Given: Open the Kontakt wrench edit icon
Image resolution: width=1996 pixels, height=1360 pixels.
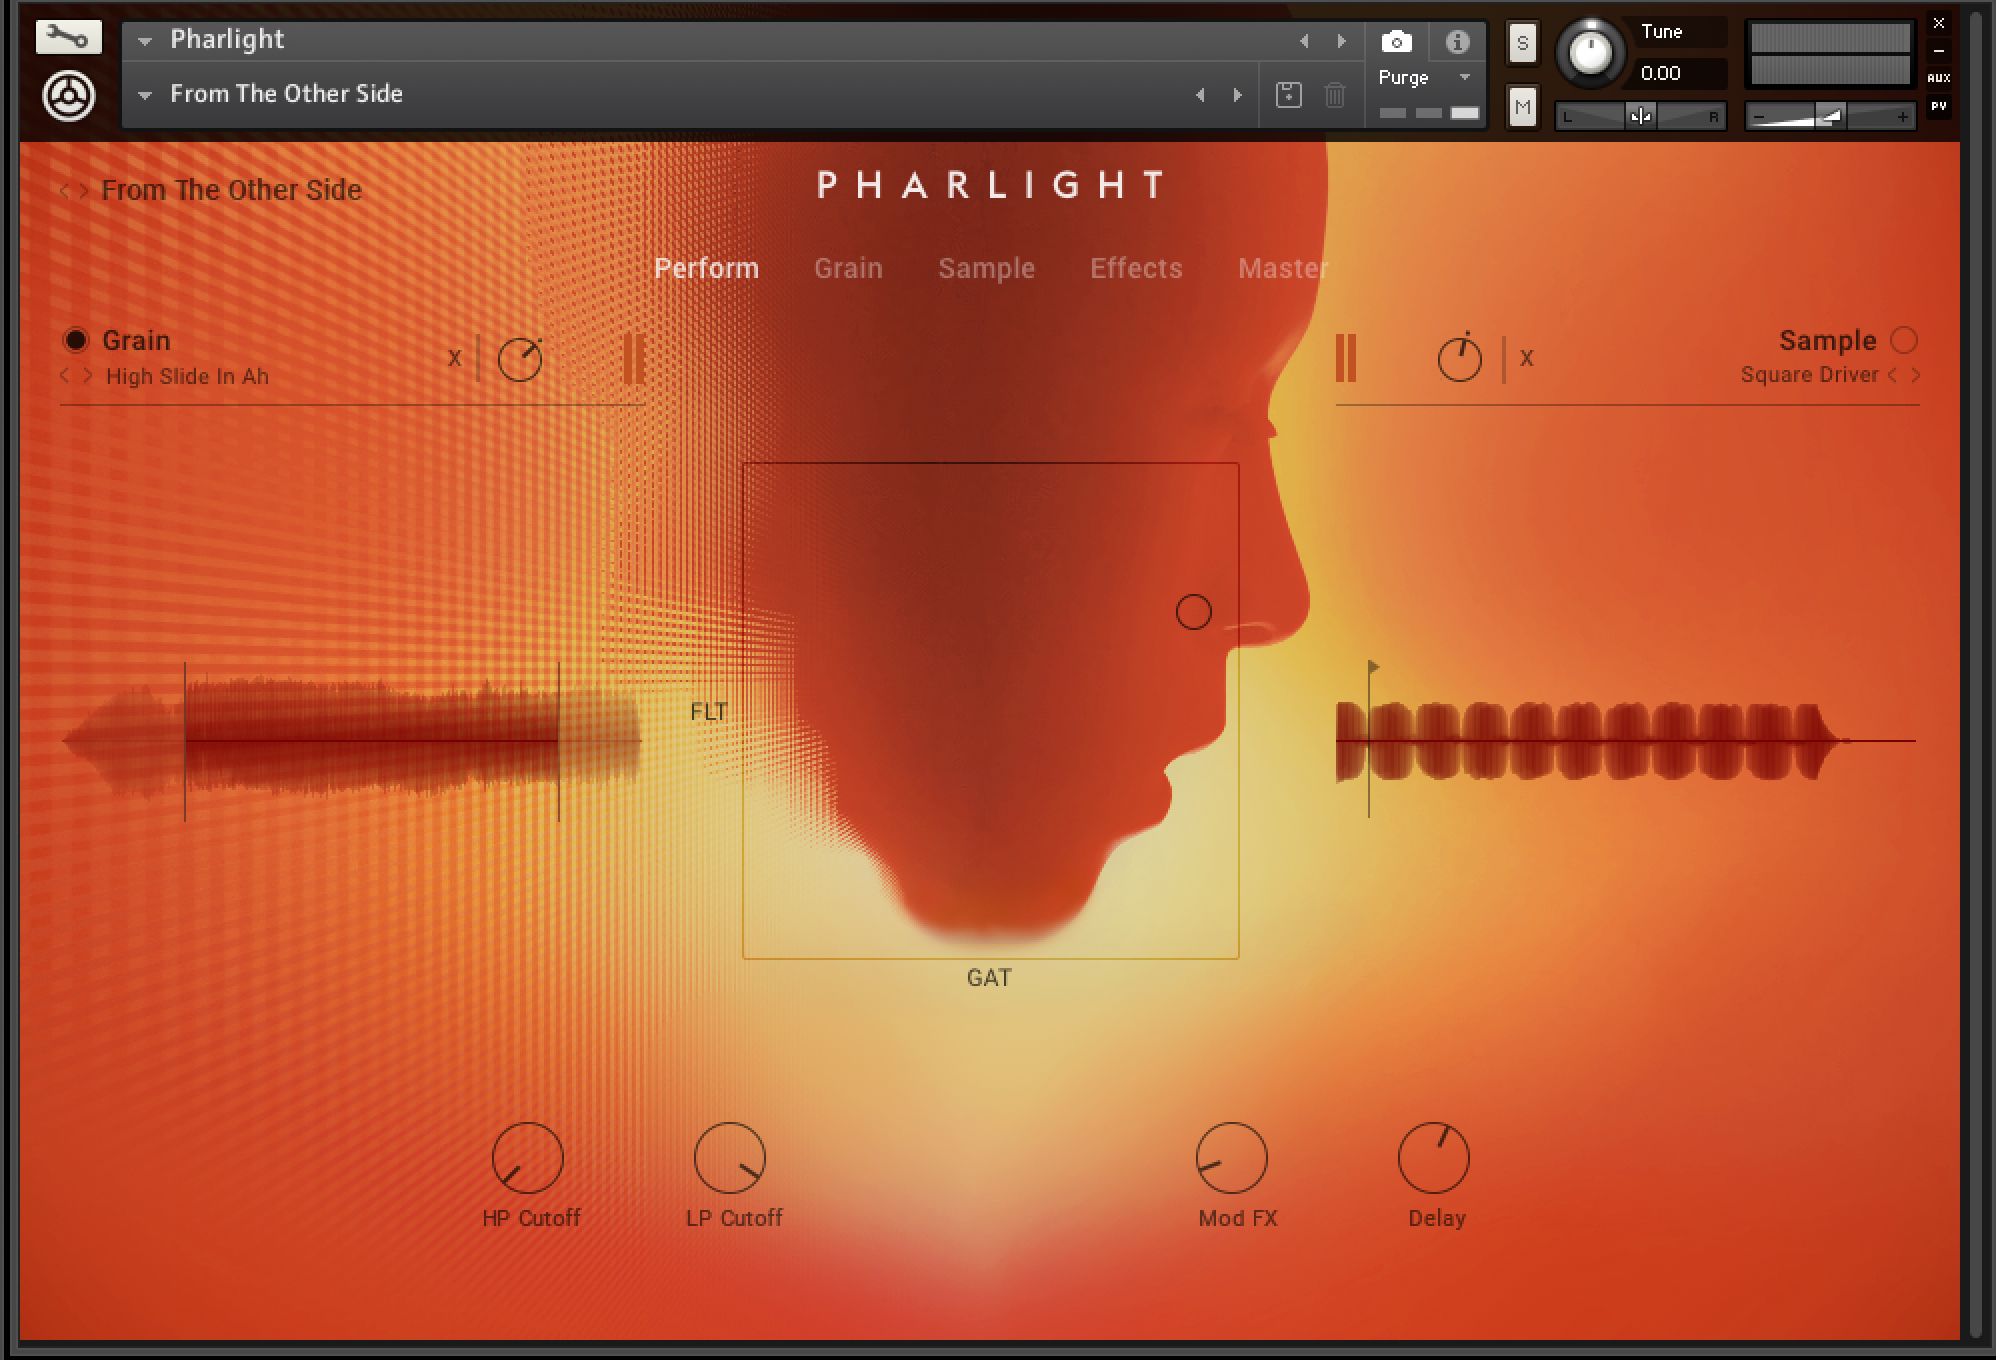Looking at the screenshot, I should tap(68, 36).
